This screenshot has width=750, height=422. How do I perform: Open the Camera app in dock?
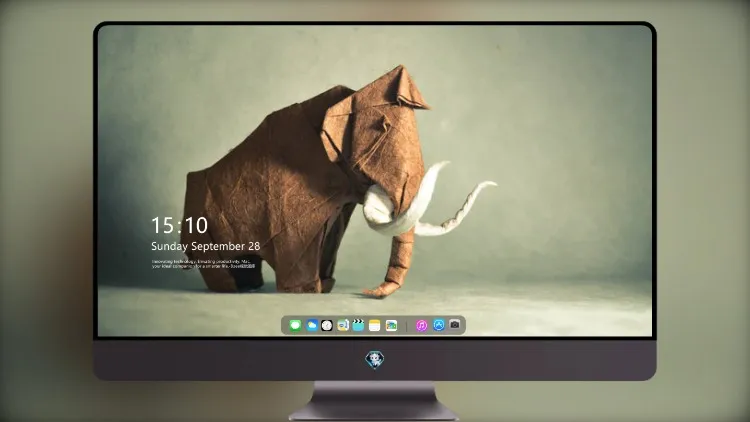(x=455, y=325)
